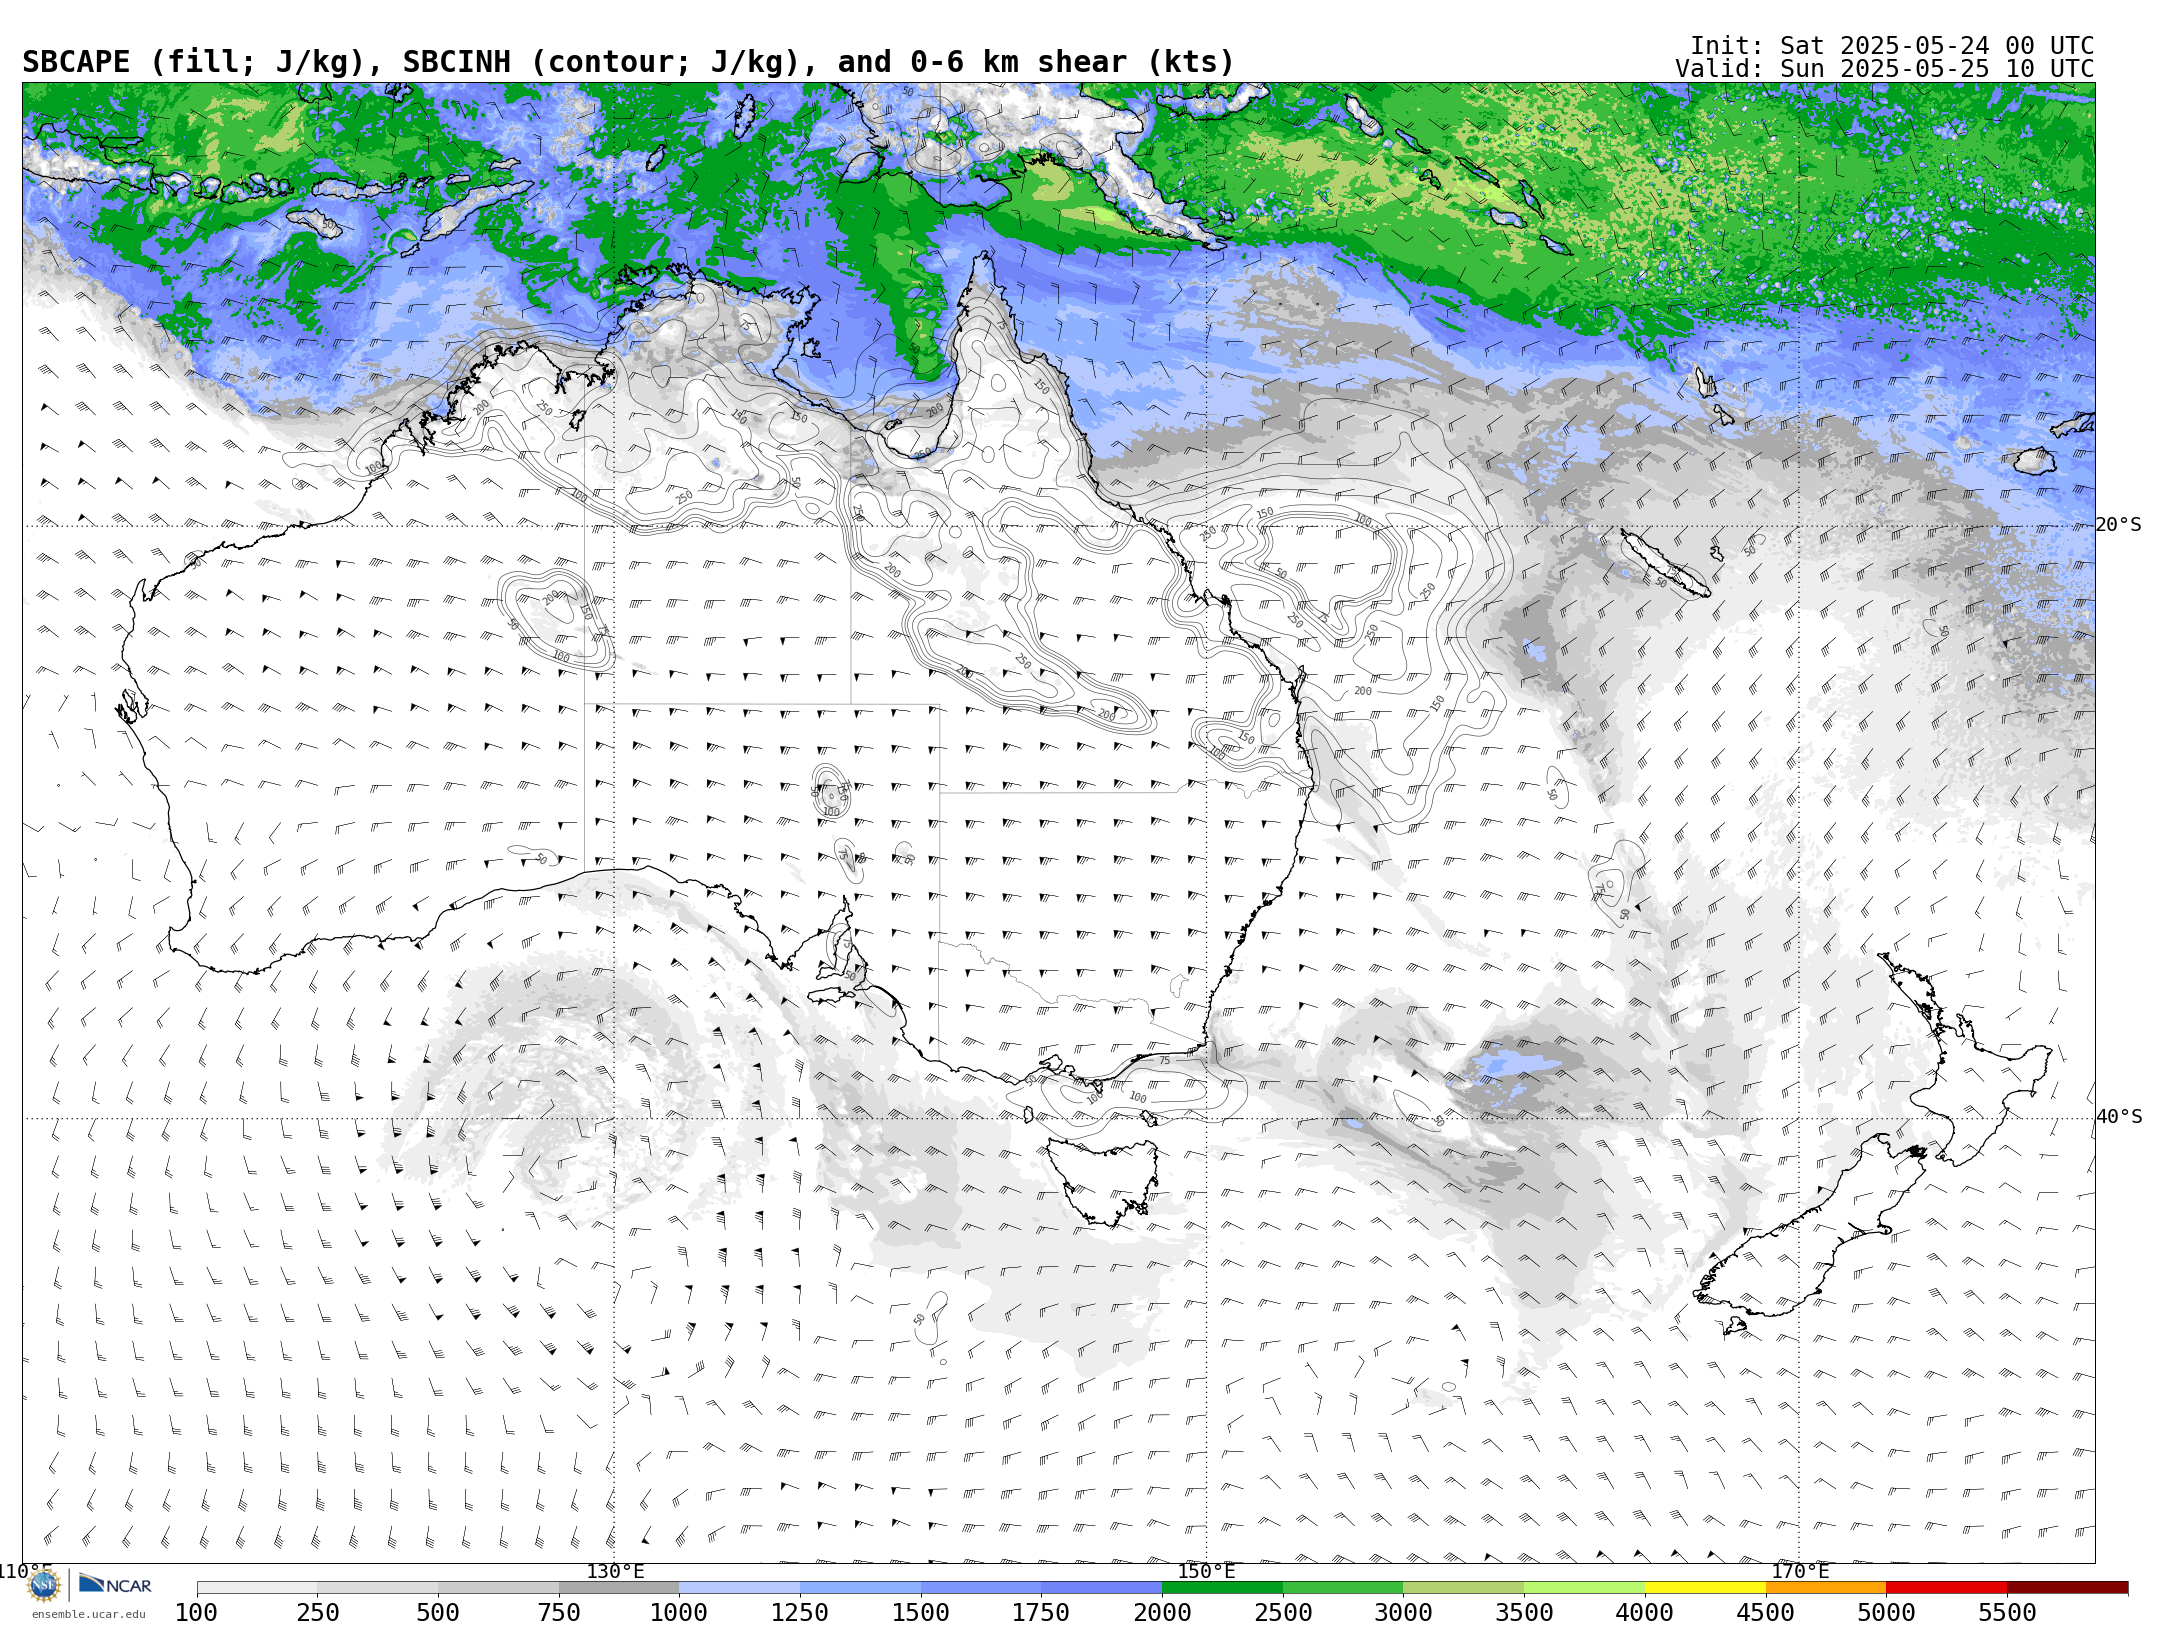Image resolution: width=2160 pixels, height=1626 pixels.
Task: Select the SBCAPE SBCINH shear plot title
Action: (628, 62)
